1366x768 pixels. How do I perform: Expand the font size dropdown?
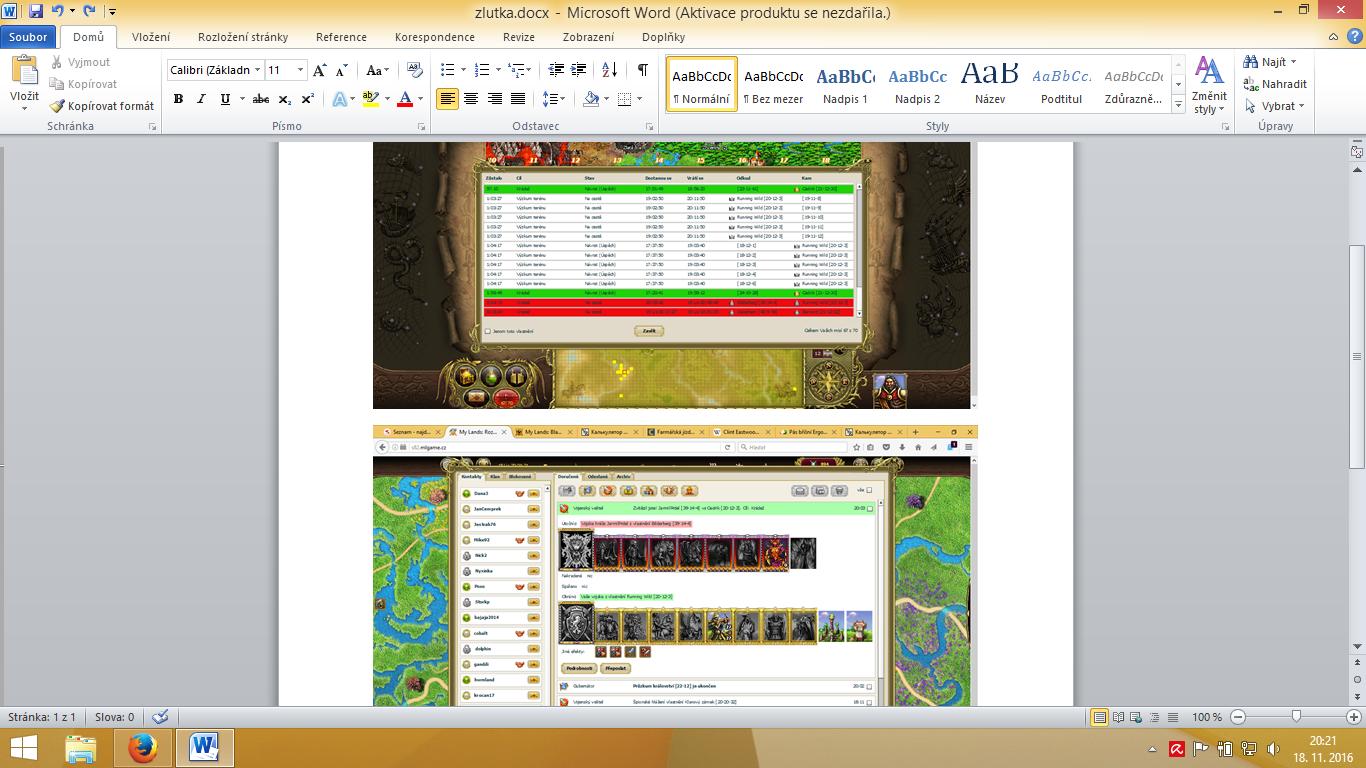[x=301, y=70]
